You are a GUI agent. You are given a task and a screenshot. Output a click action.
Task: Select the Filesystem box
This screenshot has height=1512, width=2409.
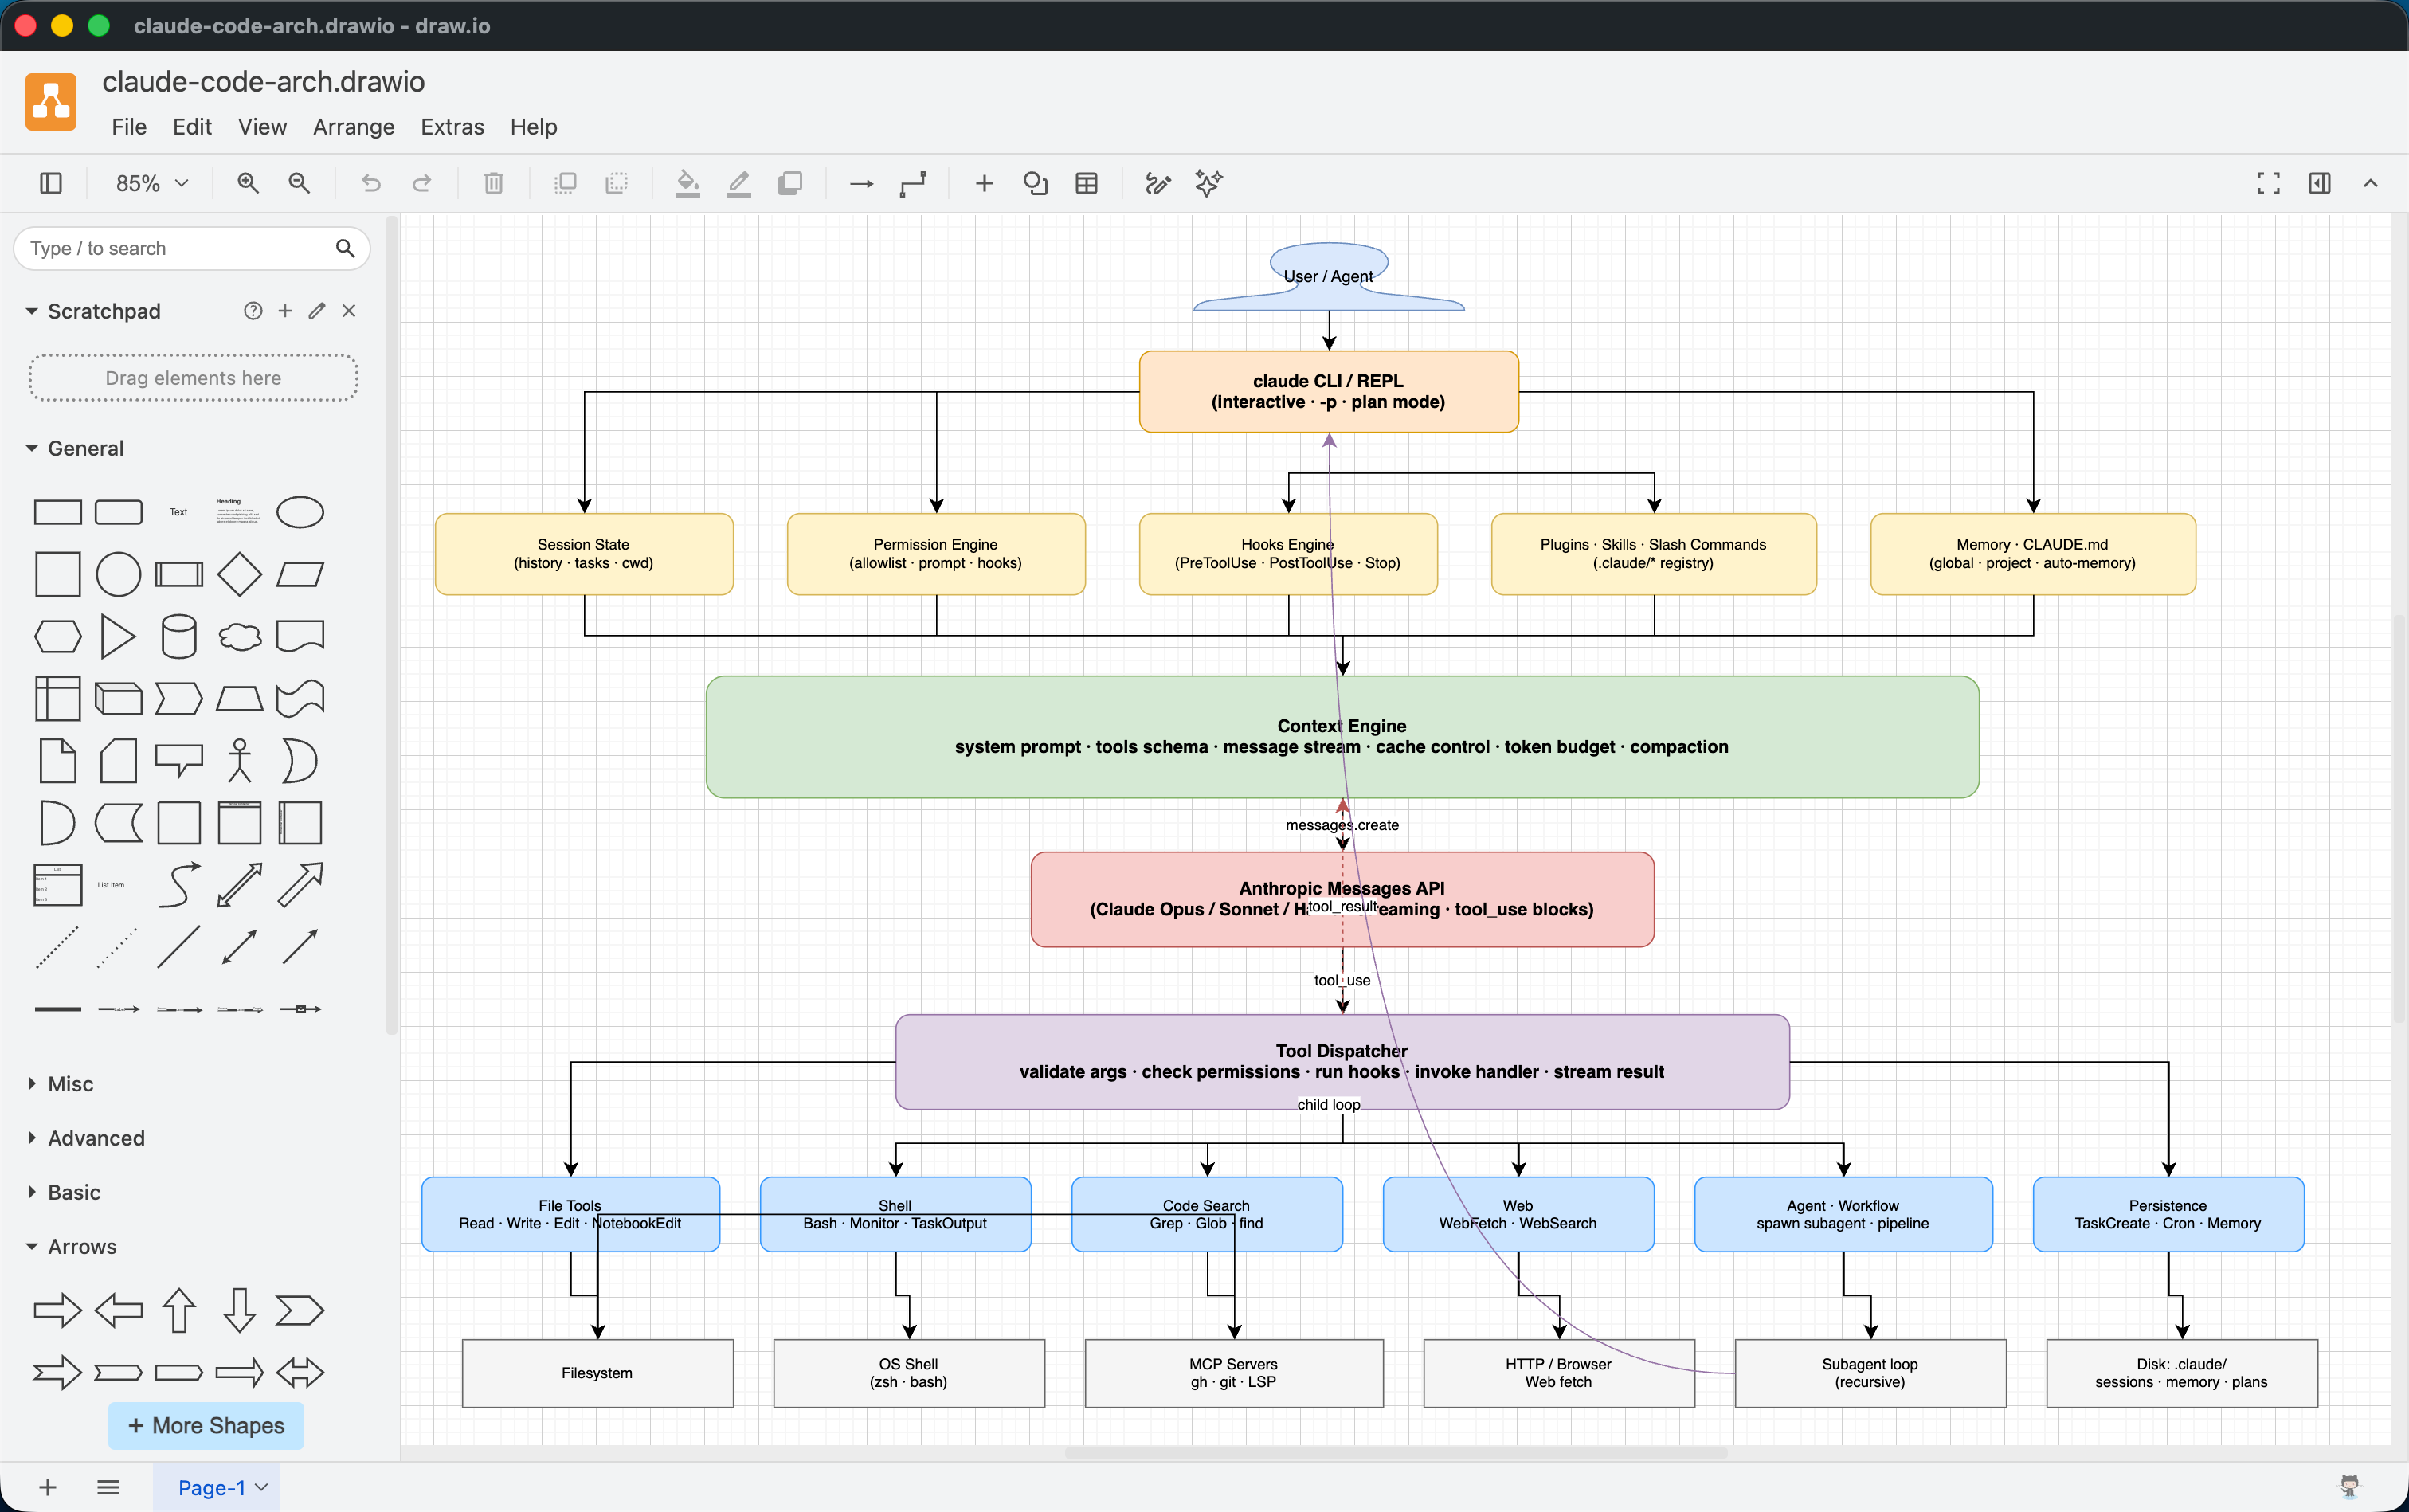click(597, 1373)
